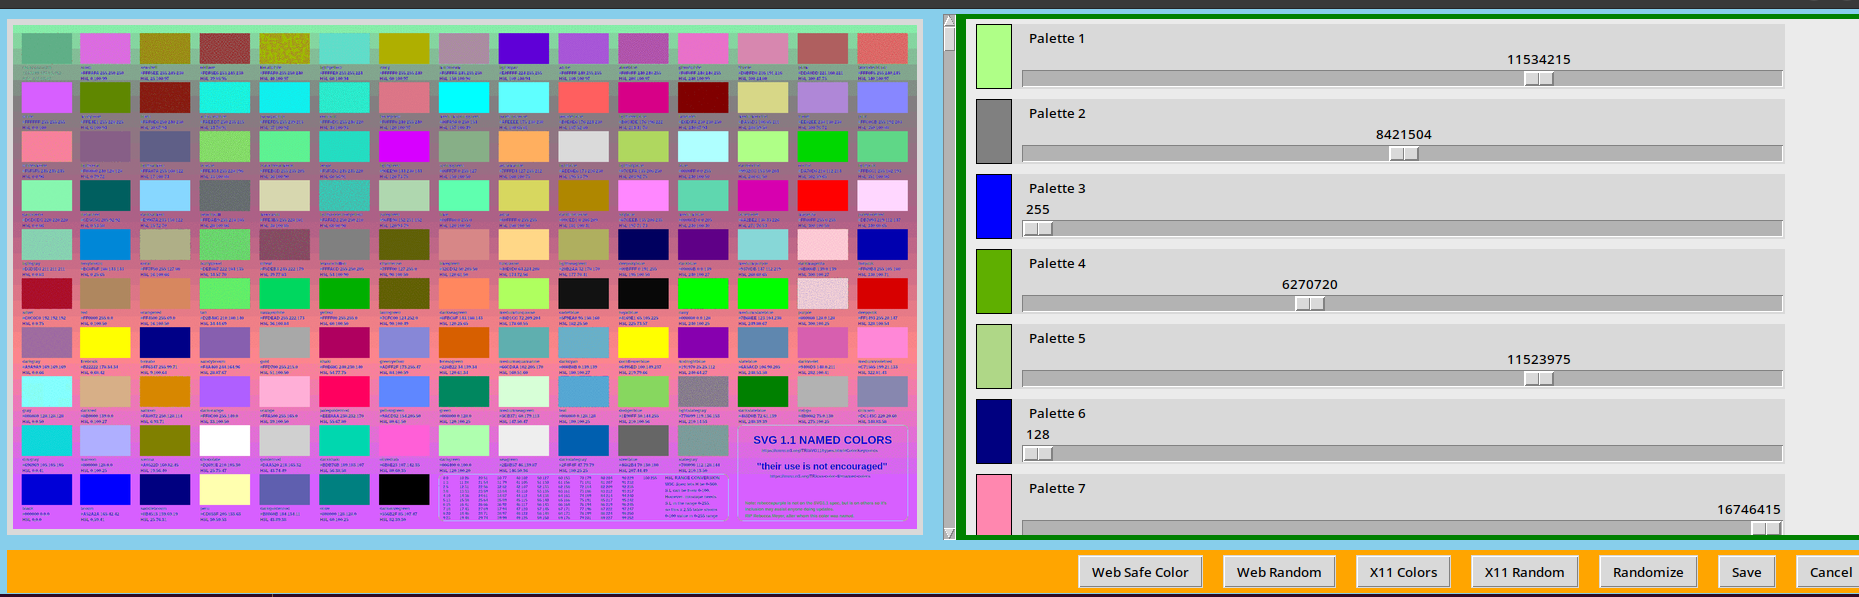
Task: Apply Web Random colors
Action: coord(1279,572)
